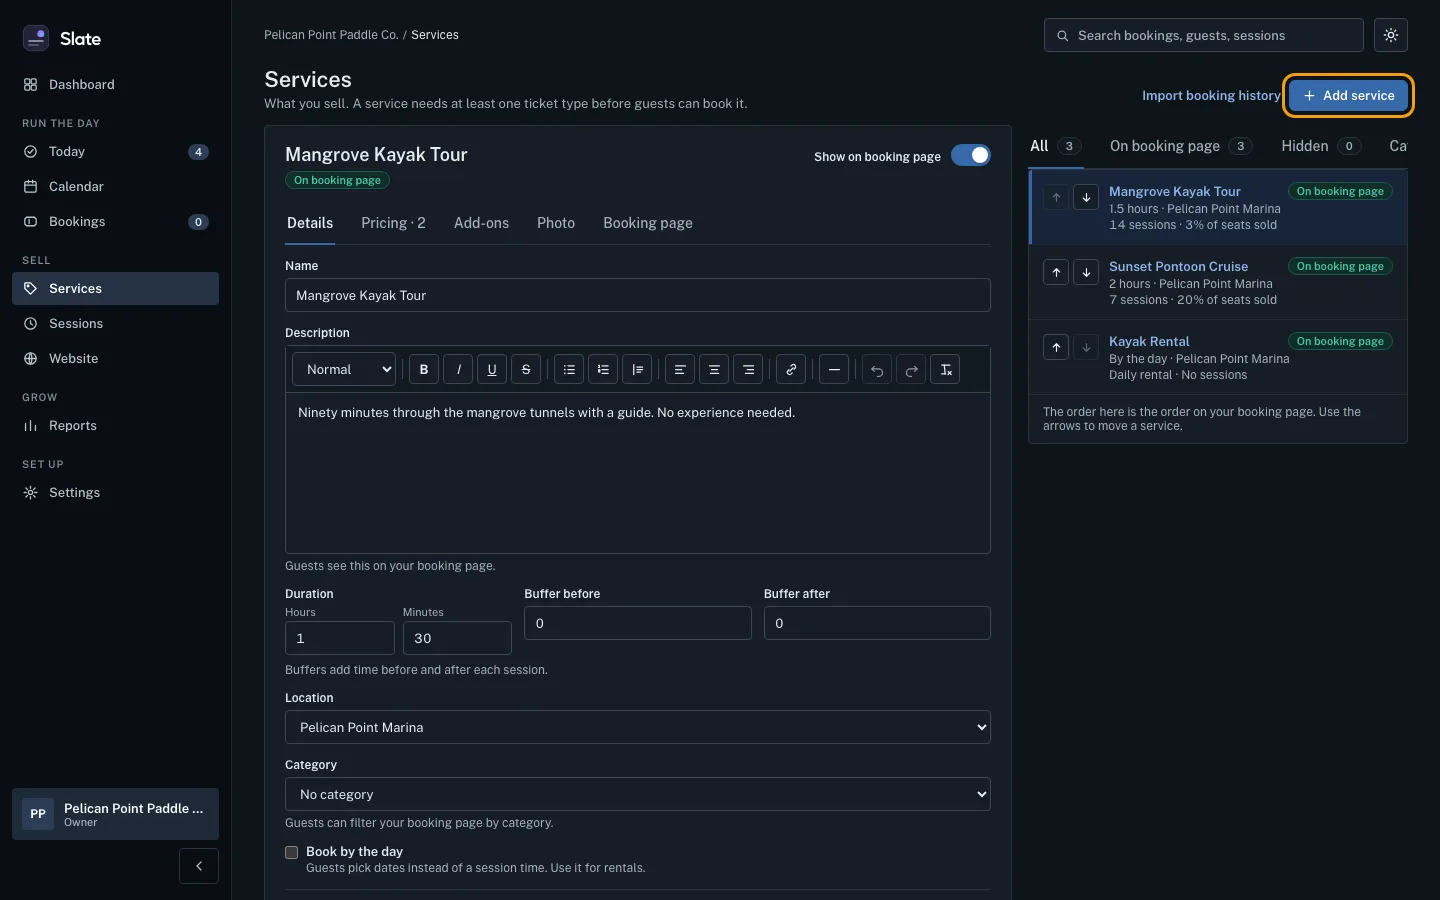This screenshot has height=900, width=1440.
Task: Insert a numbered list
Action: click(x=603, y=369)
